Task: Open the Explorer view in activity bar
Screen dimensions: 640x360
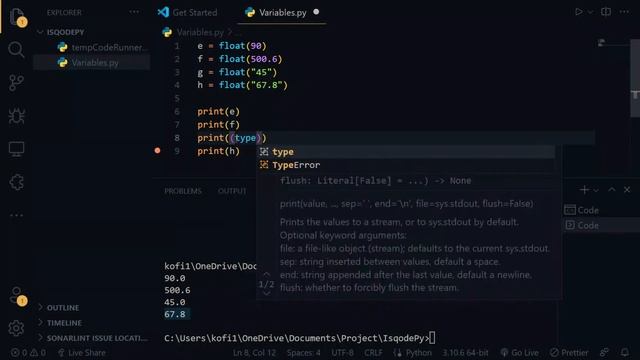Action: pyautogui.click(x=16, y=16)
